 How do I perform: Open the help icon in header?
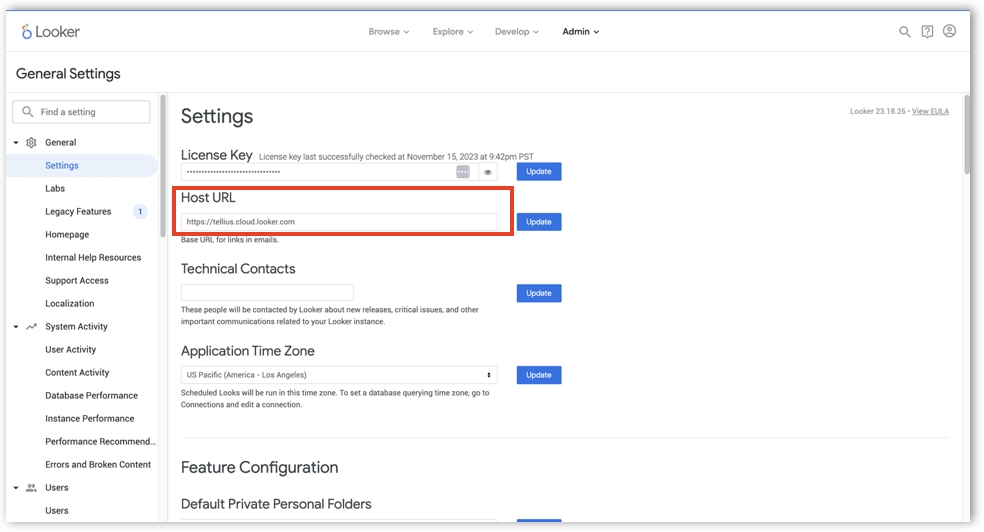point(927,32)
